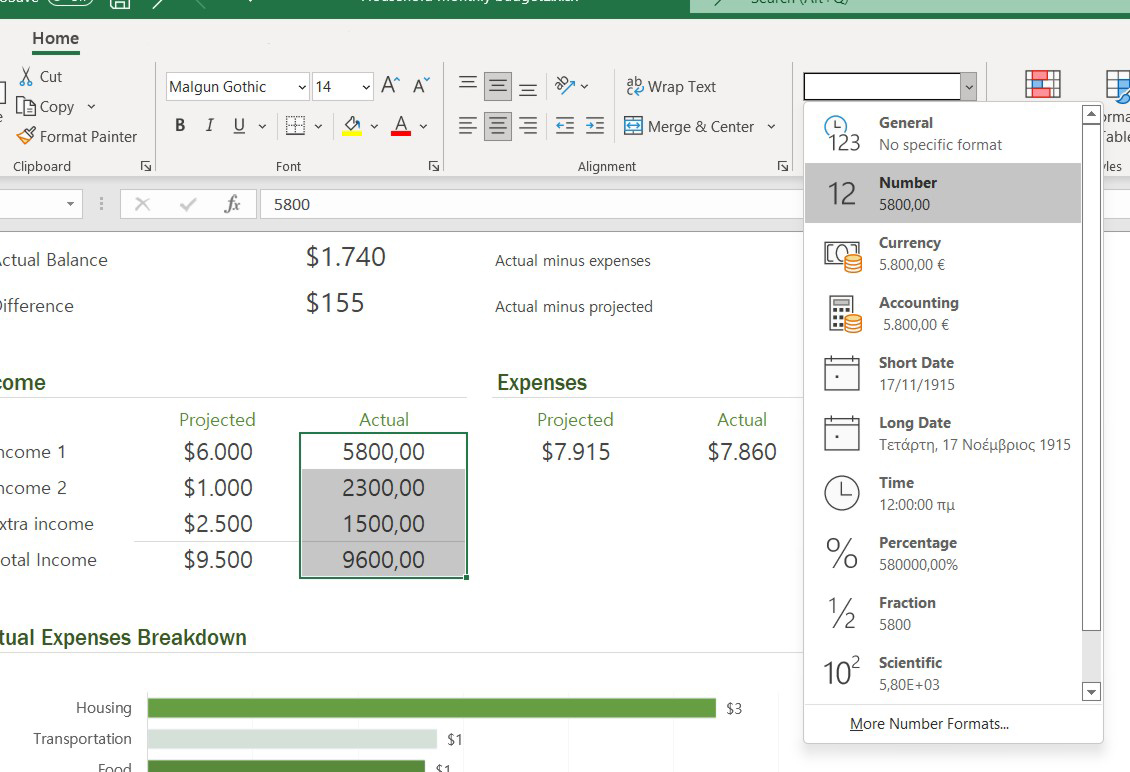1130x772 pixels.
Task: Choose the Time format option
Action: point(943,492)
